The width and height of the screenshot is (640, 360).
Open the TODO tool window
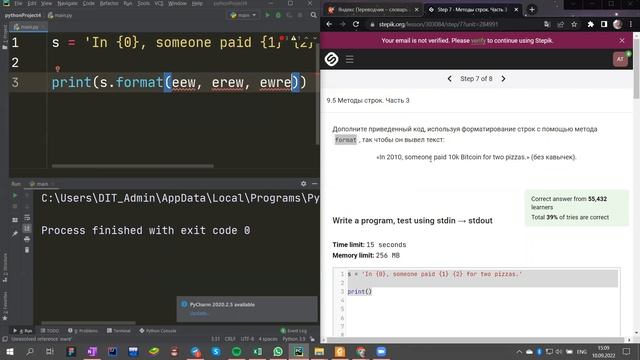[50, 331]
